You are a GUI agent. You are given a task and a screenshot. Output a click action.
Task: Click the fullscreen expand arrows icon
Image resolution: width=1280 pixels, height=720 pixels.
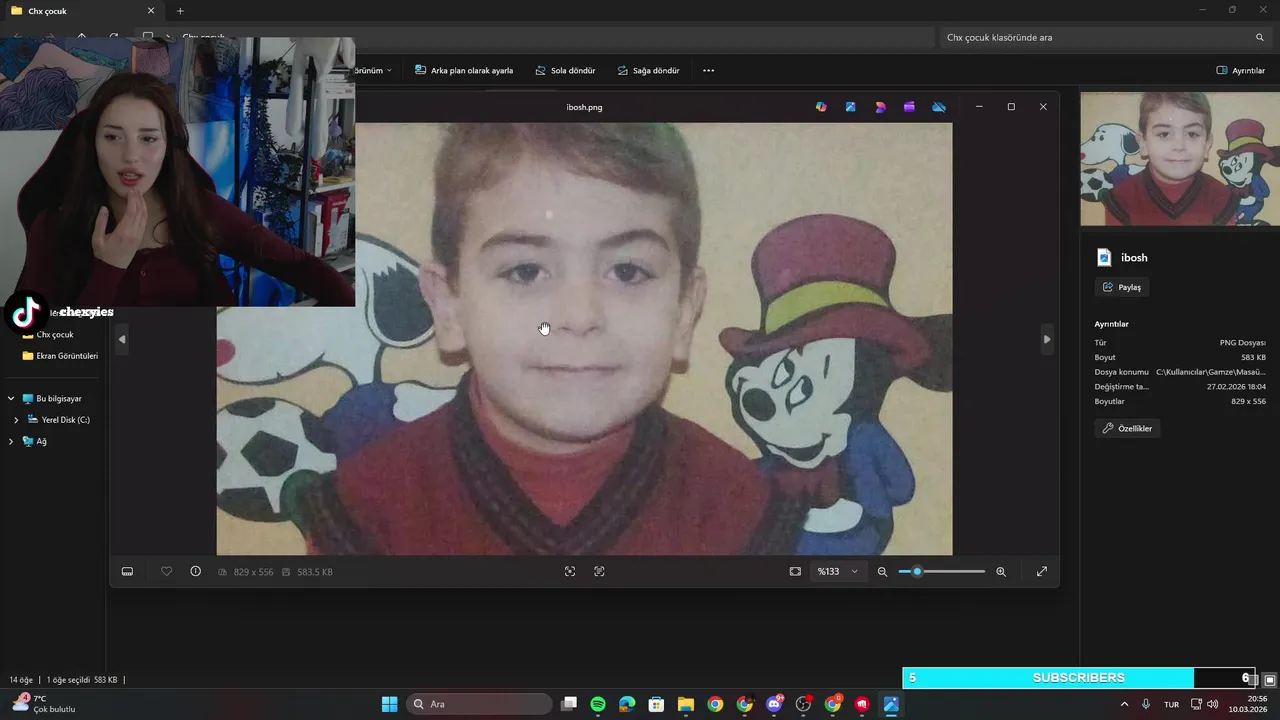point(1042,571)
